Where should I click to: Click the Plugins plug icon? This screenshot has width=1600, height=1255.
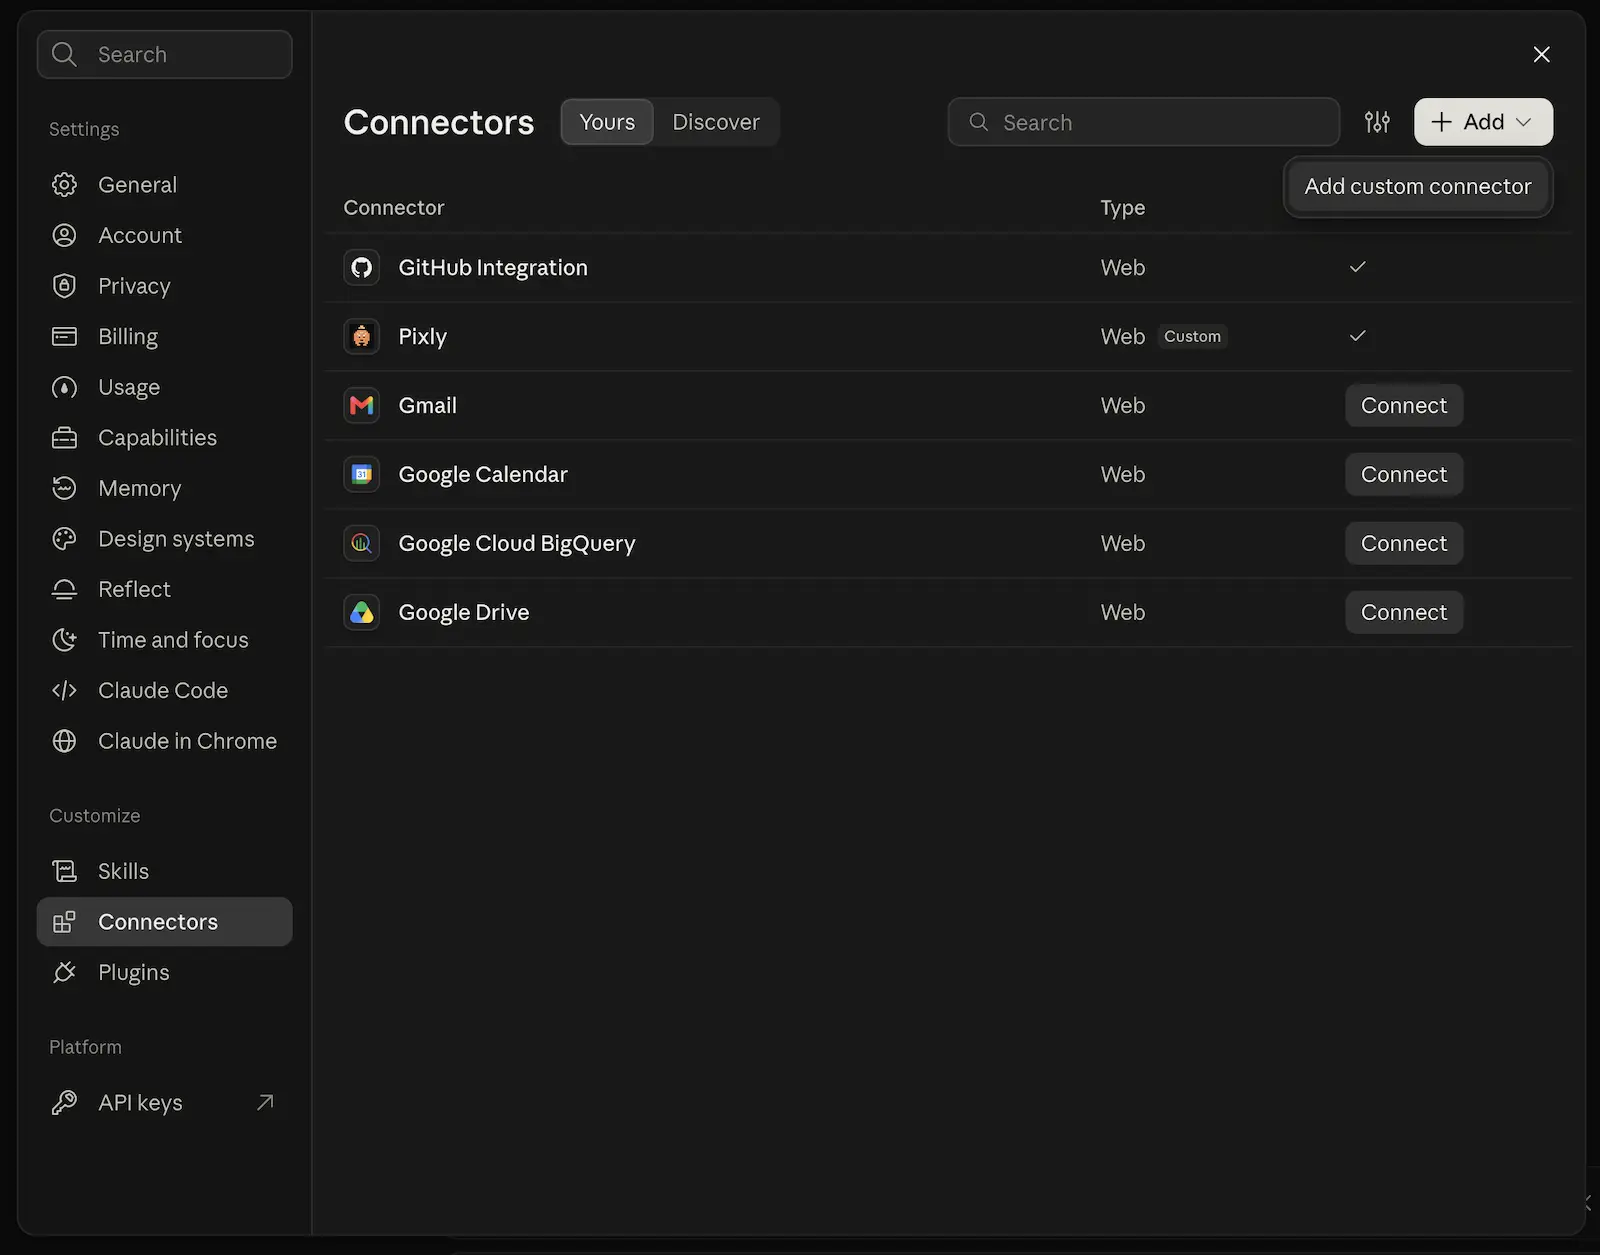pos(64,973)
